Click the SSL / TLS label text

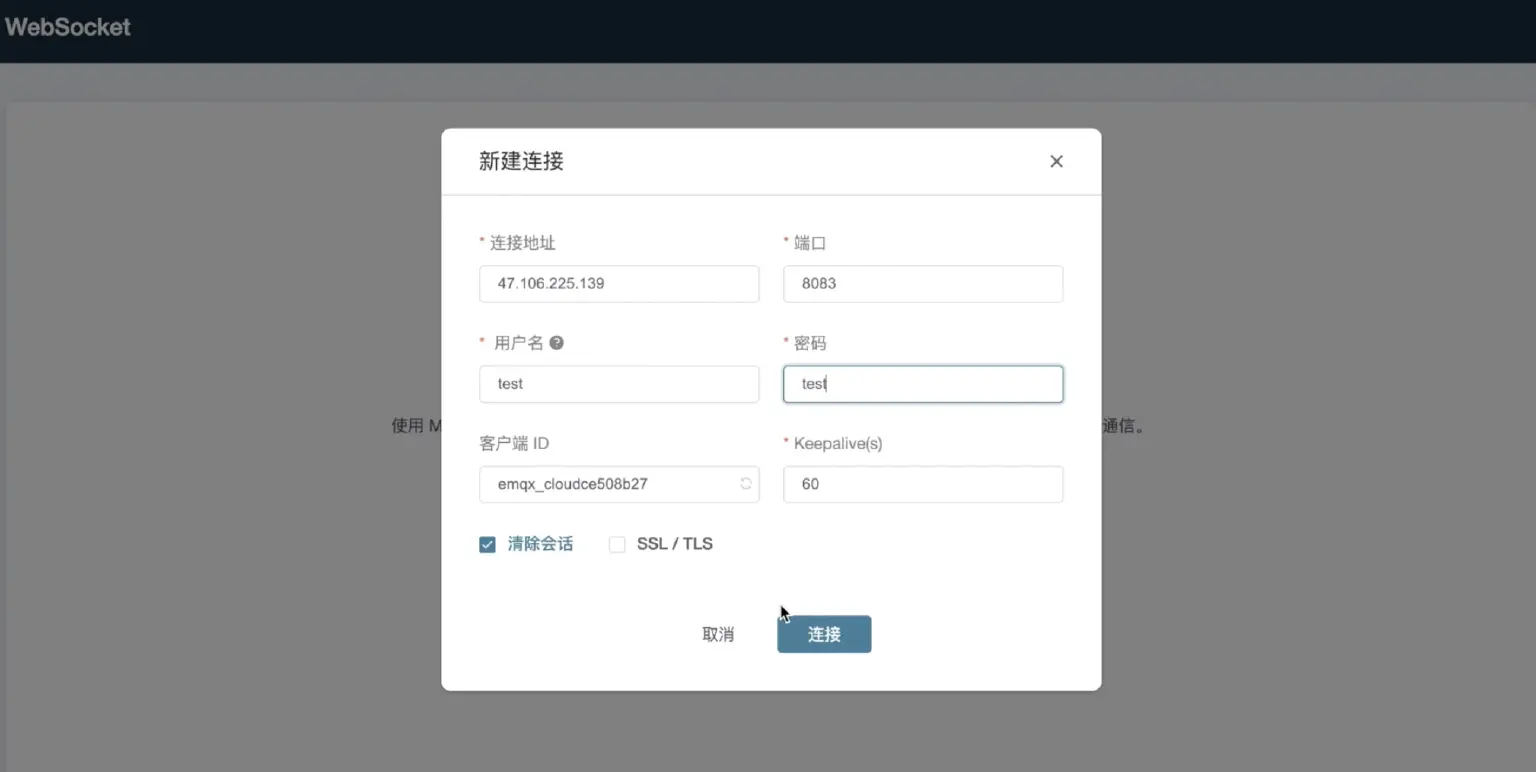pos(673,544)
